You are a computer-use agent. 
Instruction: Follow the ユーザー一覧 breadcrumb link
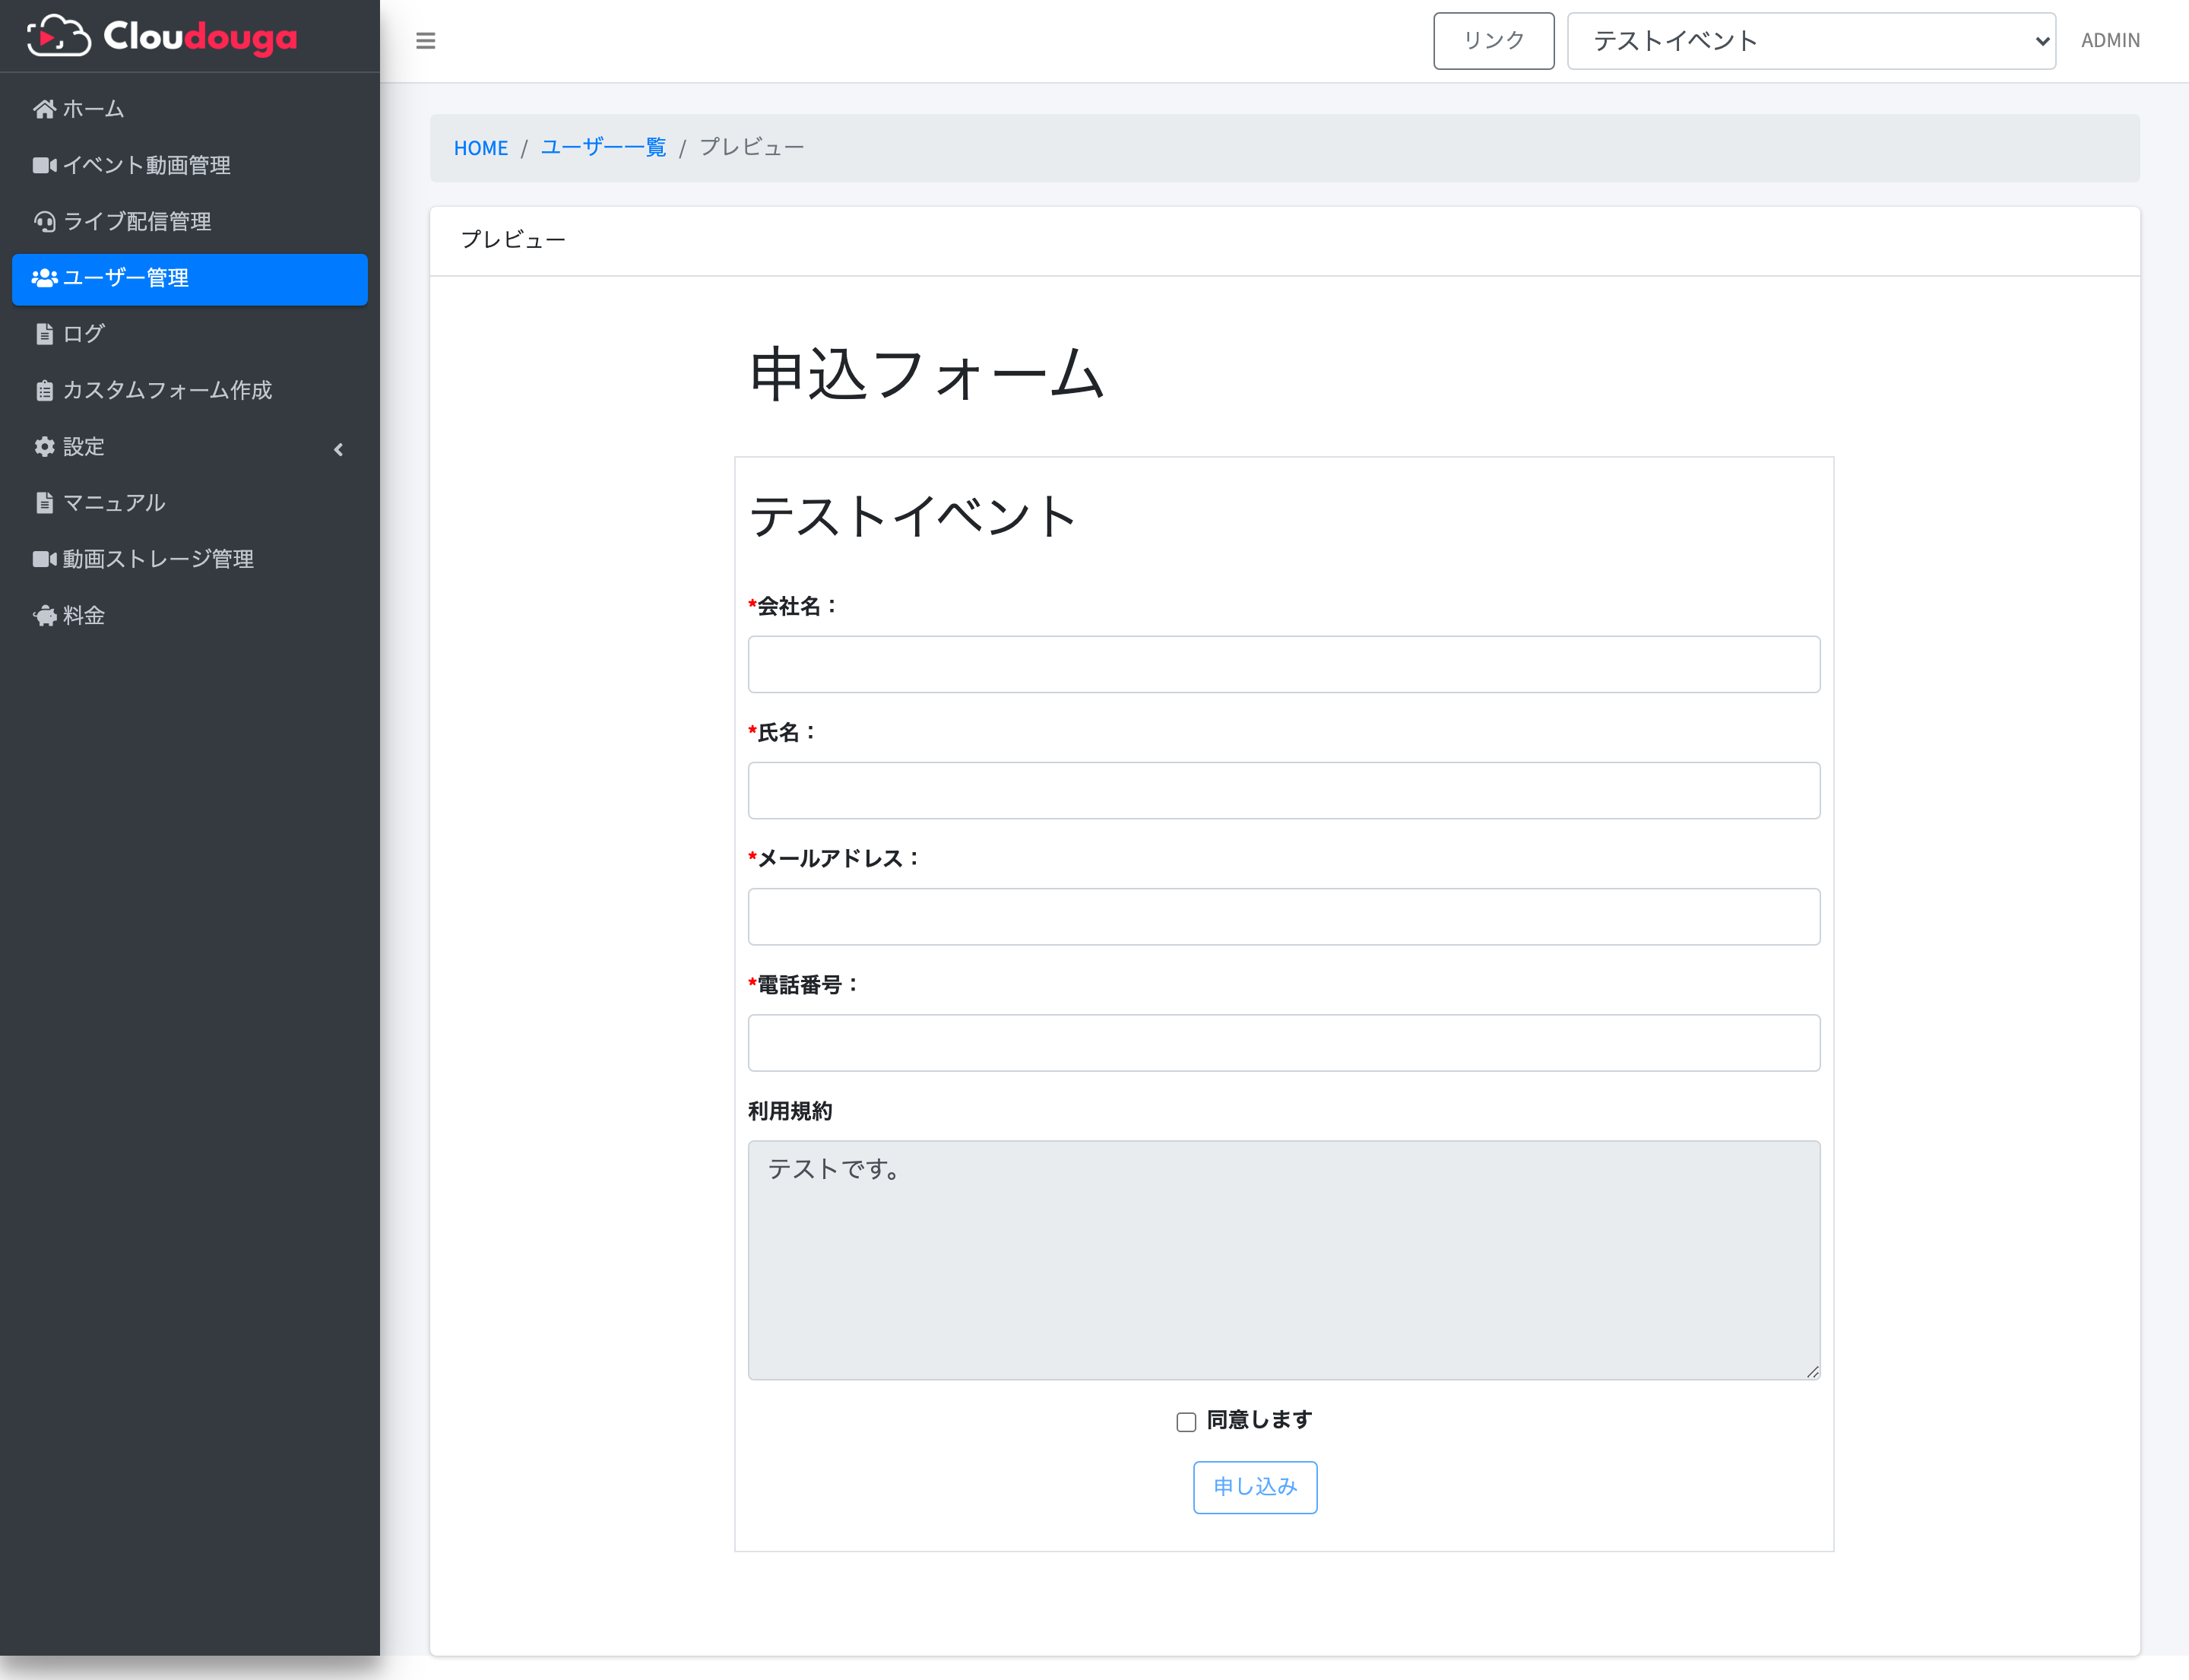[x=603, y=148]
